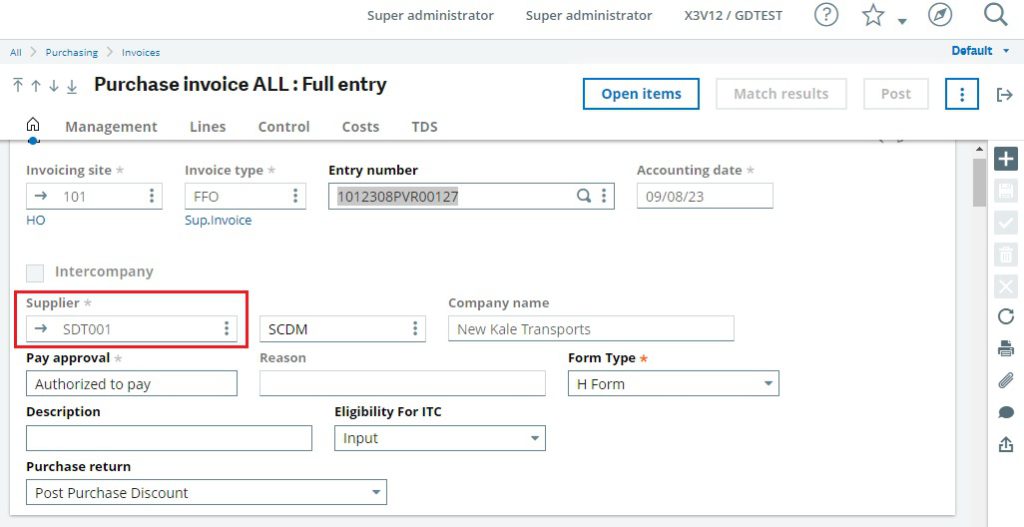Click the plus New record icon
This screenshot has height=527, width=1024.
1006,159
